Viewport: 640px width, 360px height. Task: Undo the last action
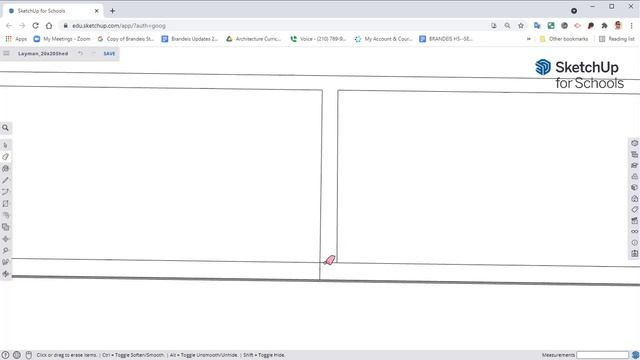click(x=80, y=53)
